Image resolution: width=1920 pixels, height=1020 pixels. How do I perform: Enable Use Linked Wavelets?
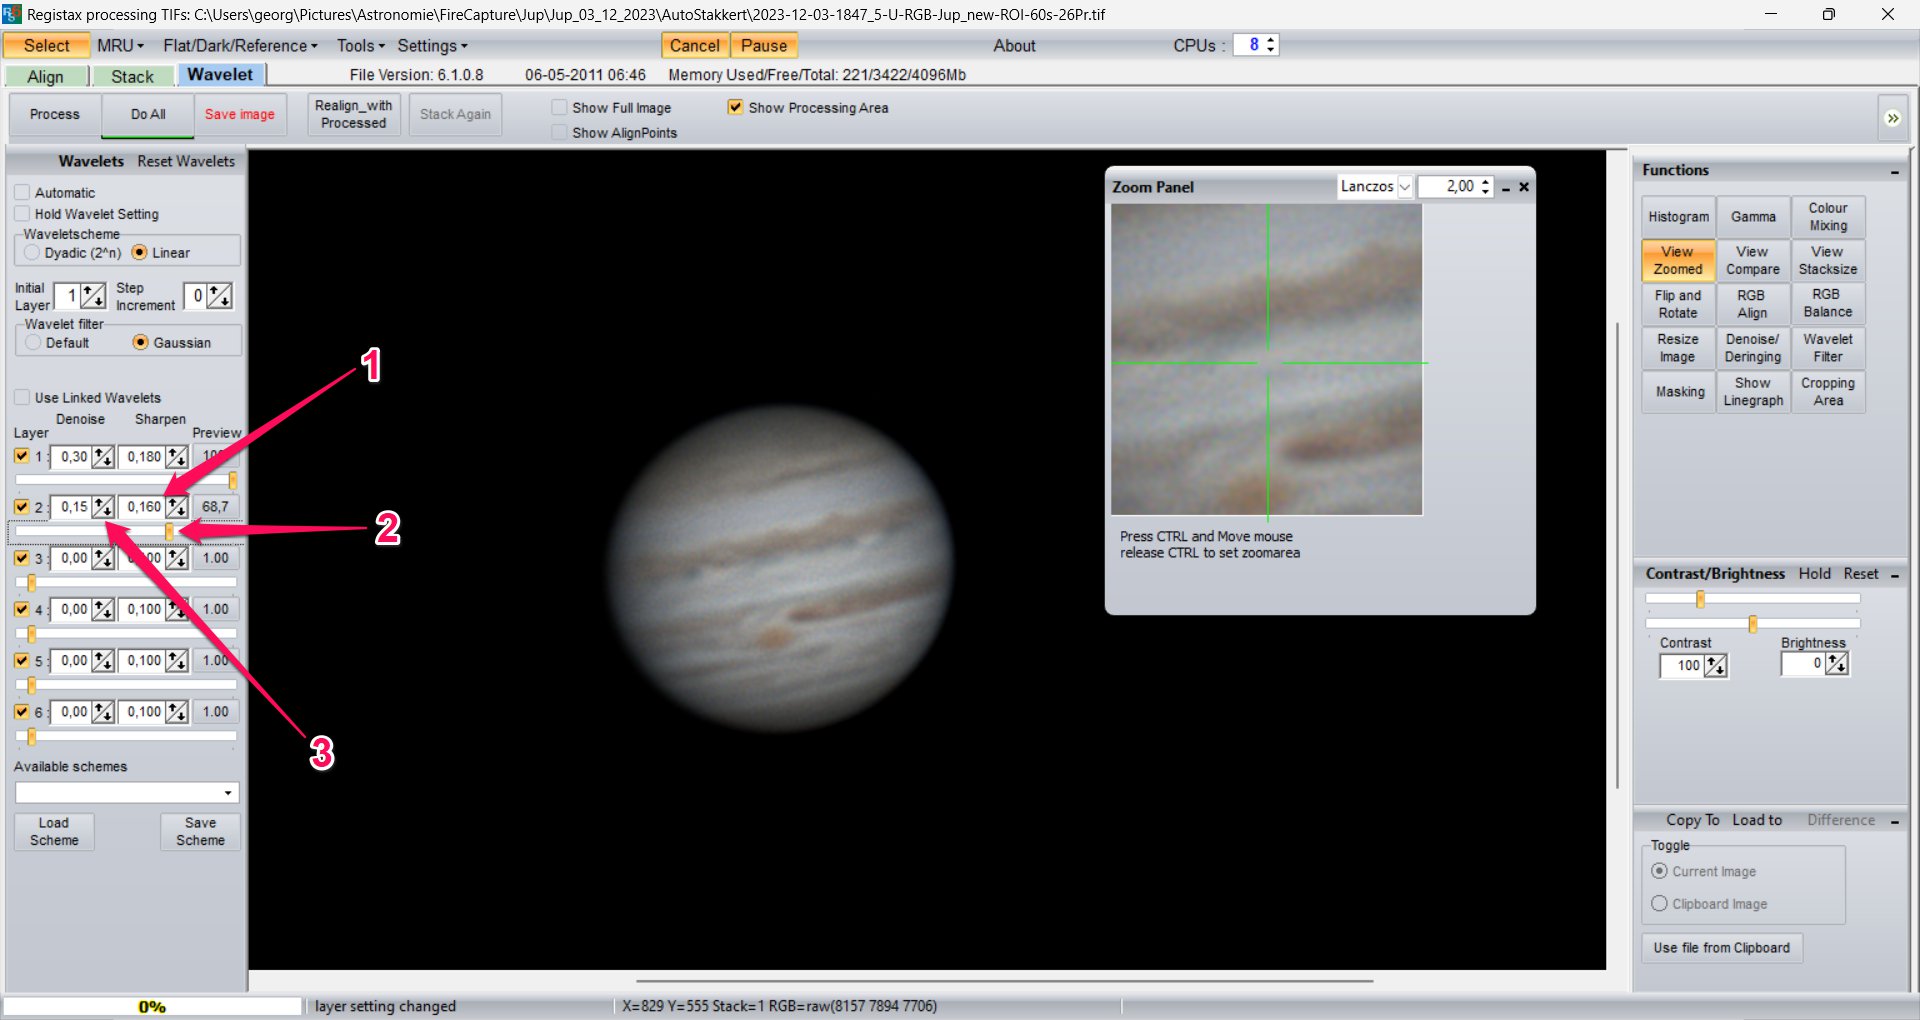click(22, 398)
